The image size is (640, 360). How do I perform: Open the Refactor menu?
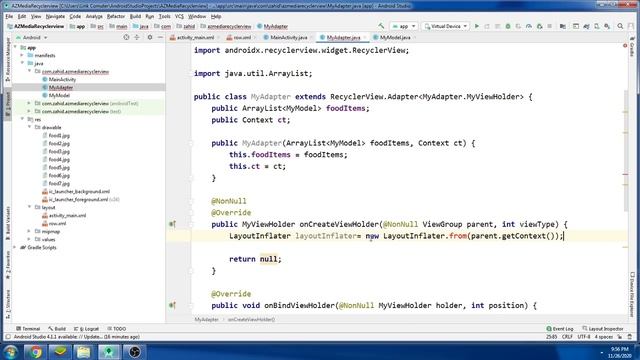click(x=116, y=16)
